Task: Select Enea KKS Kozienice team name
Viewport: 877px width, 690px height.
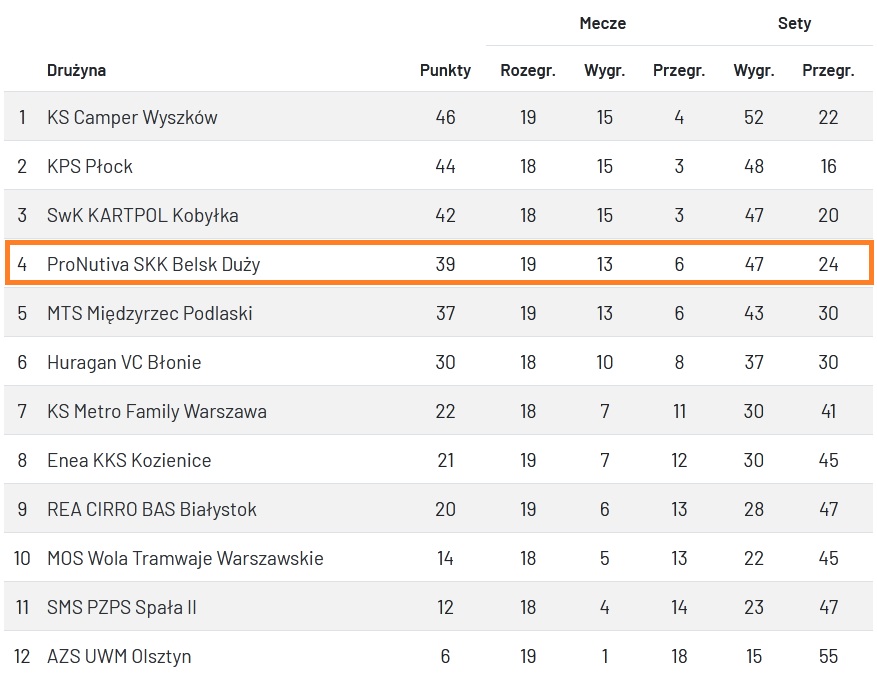Action: [129, 460]
